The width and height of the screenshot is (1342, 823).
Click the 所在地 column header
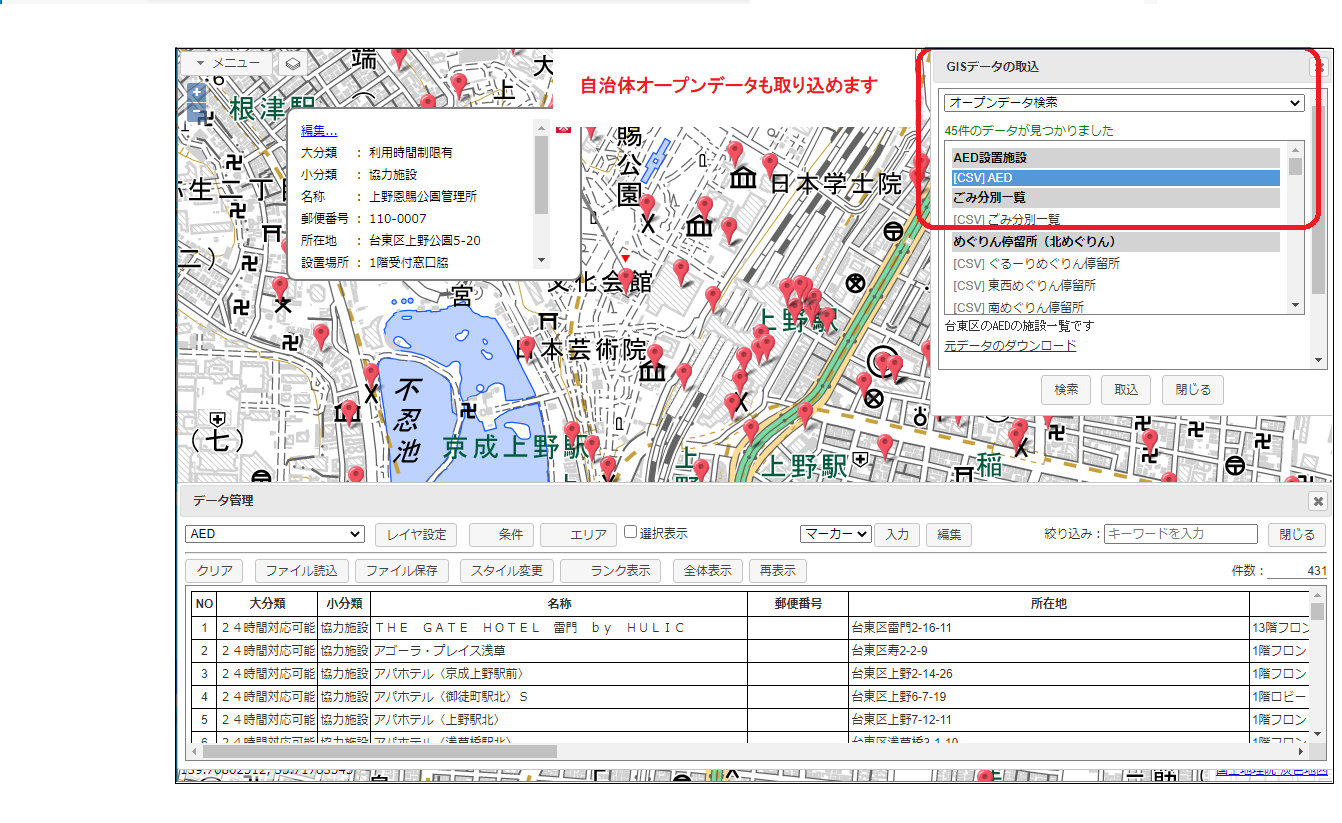pos(1049,604)
